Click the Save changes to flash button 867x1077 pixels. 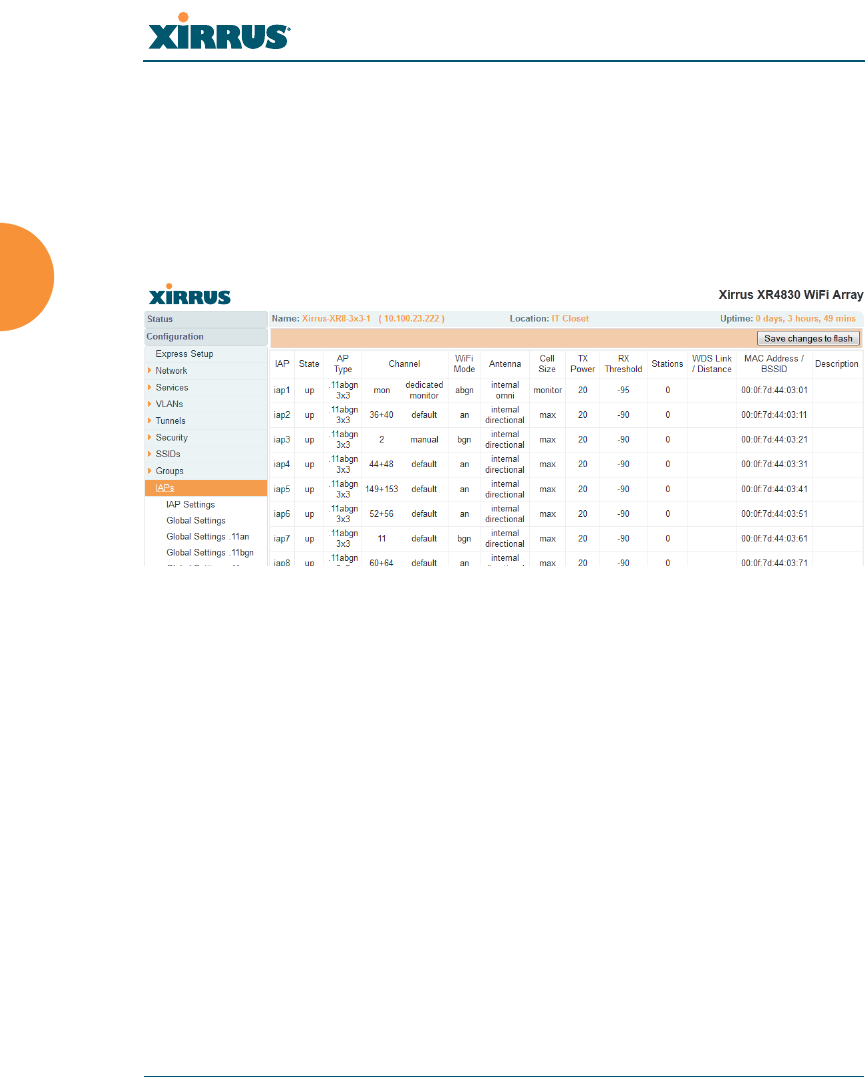808,339
